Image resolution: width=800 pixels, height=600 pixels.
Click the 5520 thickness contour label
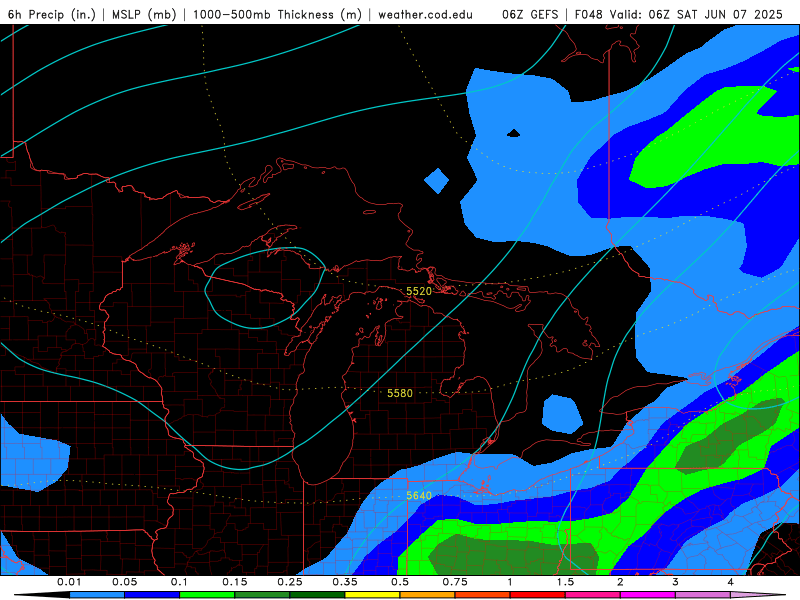point(419,291)
